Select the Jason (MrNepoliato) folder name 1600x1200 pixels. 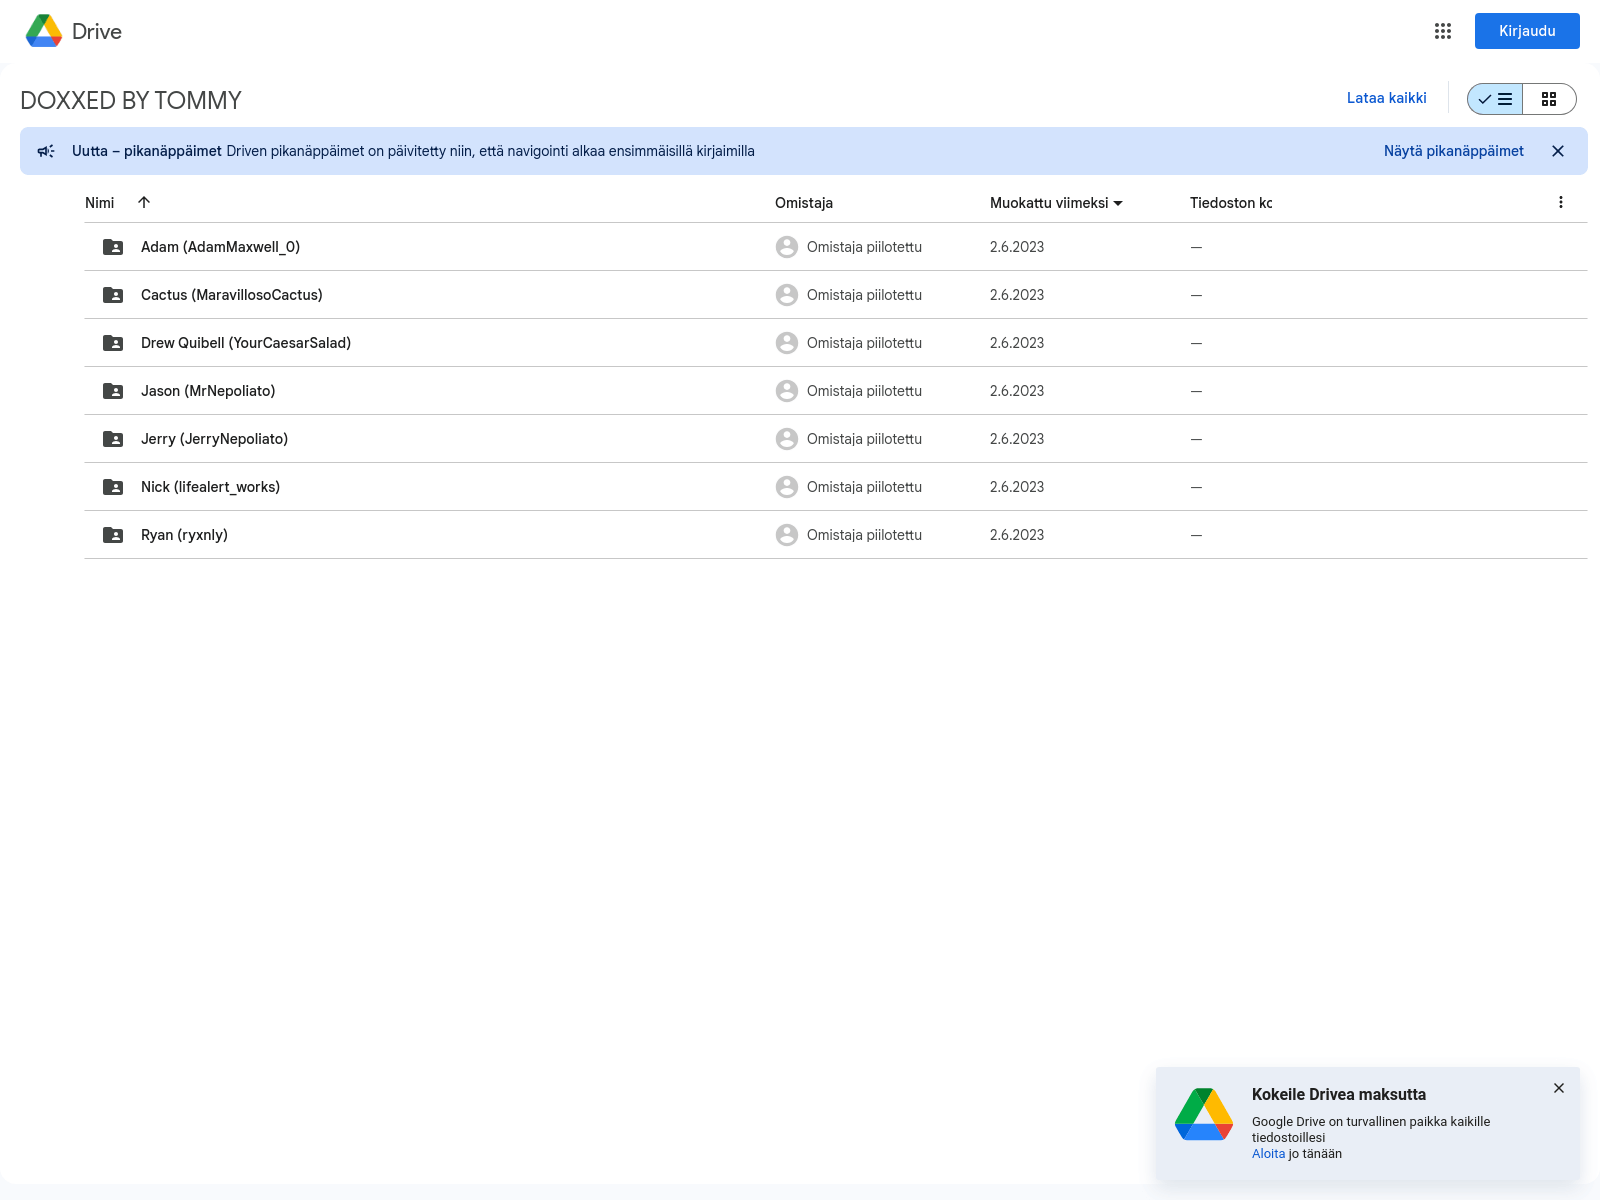coord(208,391)
